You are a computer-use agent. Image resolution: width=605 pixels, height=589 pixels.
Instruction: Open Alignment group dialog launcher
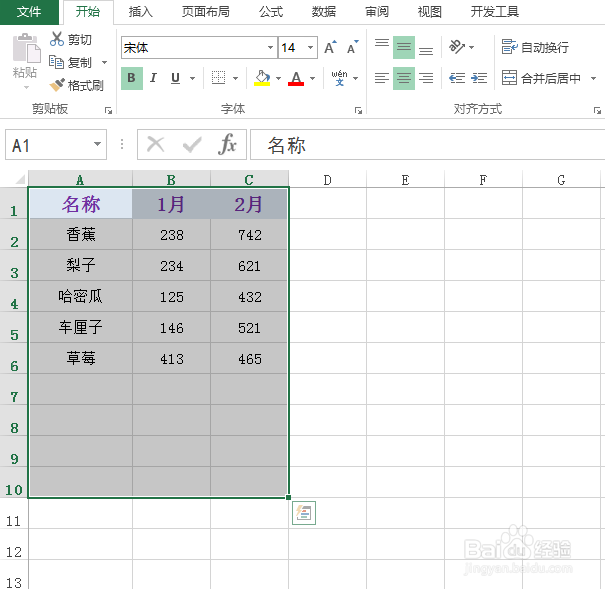(x=597, y=111)
